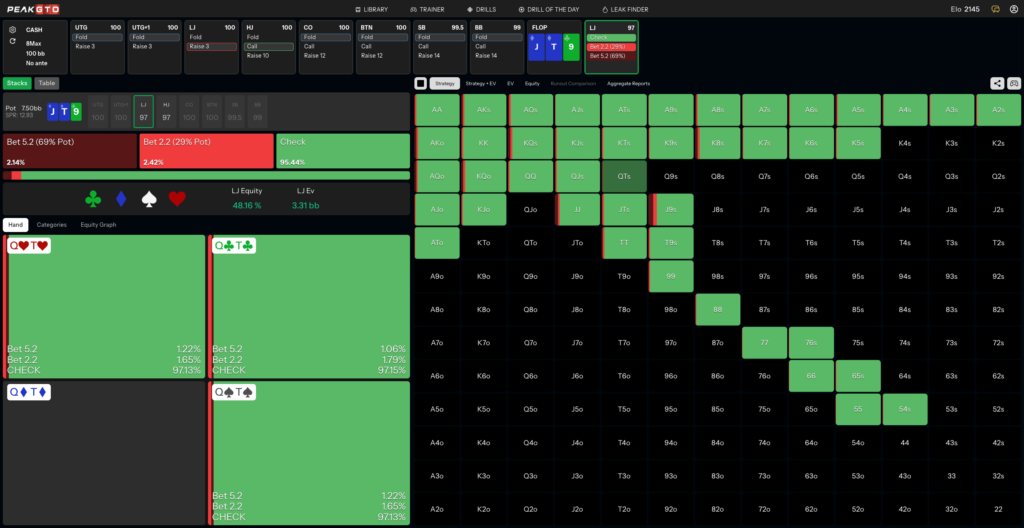The height and width of the screenshot is (528, 1024).
Task: Open the chat feedback icon
Action: pyautogui.click(x=995, y=9)
